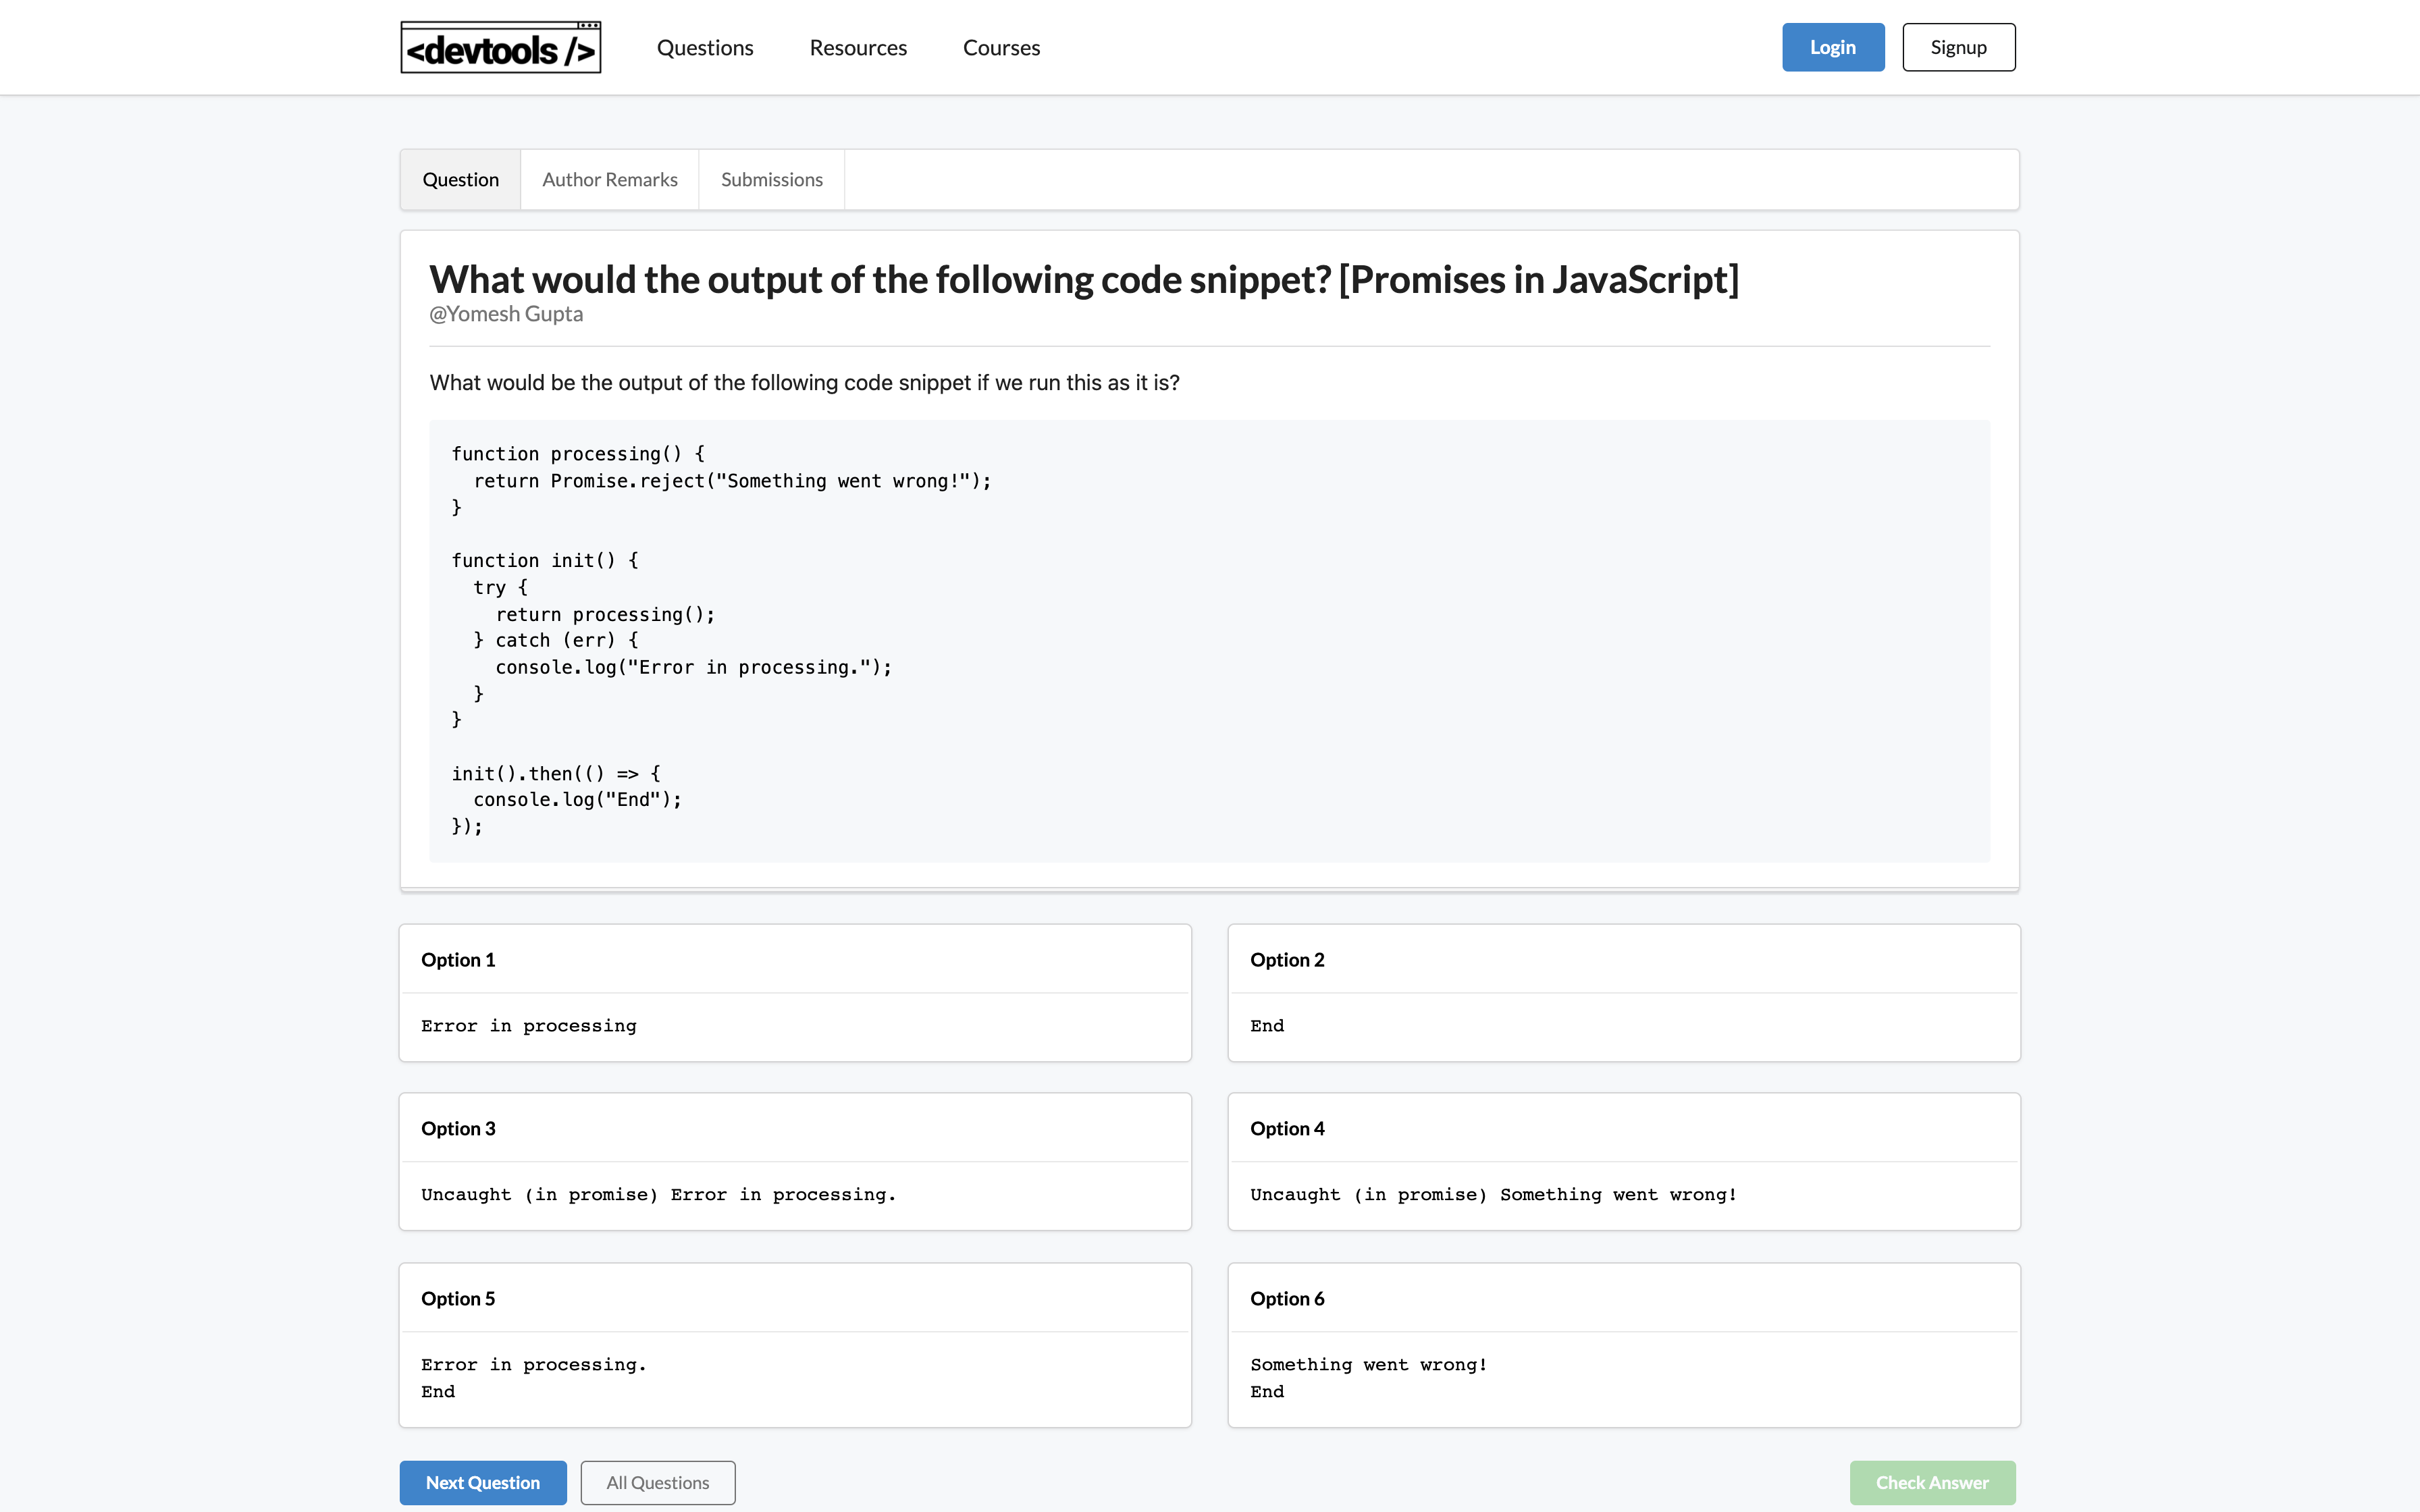Open the Courses page
The image size is (2420, 1512).
1001,47
